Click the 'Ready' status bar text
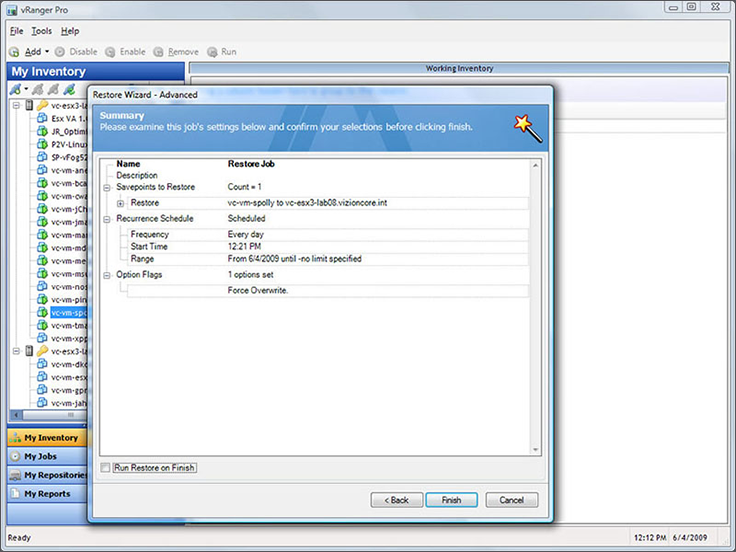The width and height of the screenshot is (736, 552). (19, 538)
